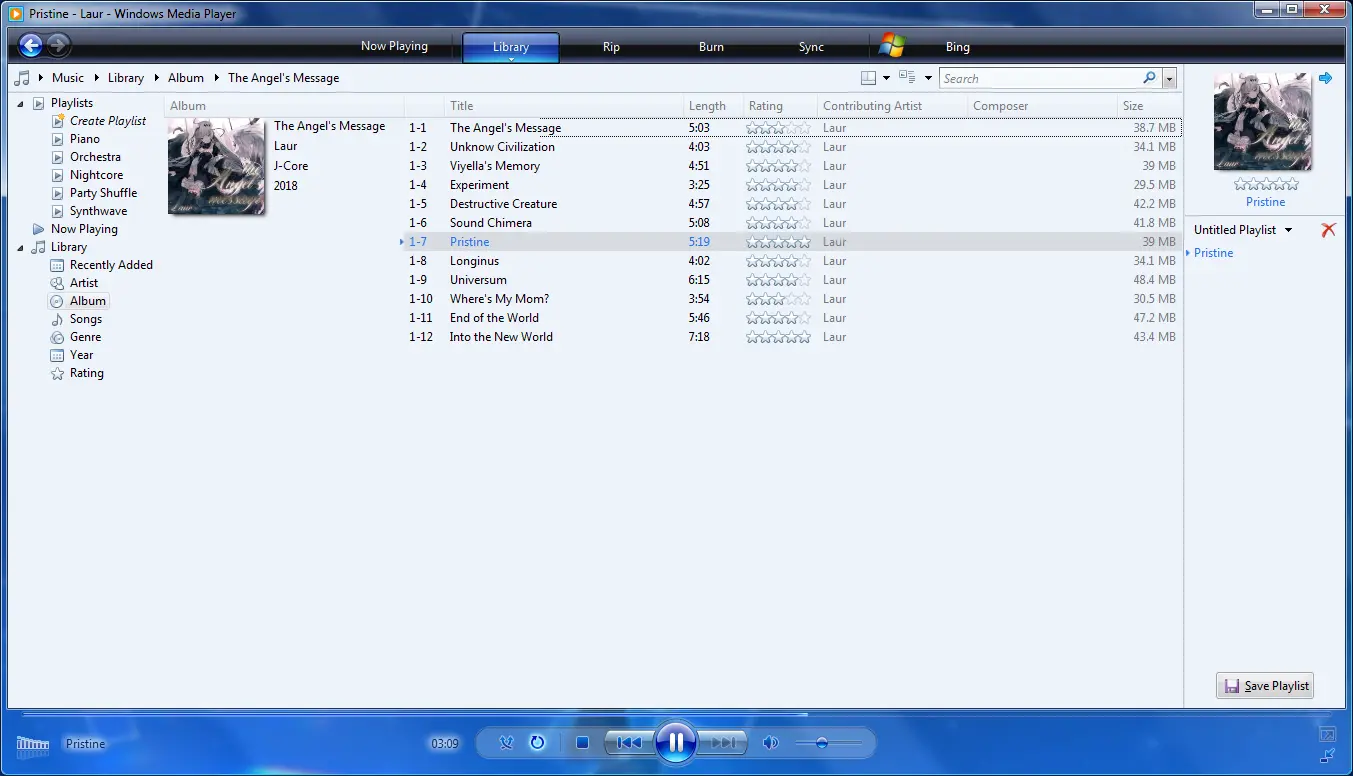Click the greyed Forward navigation arrow

(x=58, y=45)
